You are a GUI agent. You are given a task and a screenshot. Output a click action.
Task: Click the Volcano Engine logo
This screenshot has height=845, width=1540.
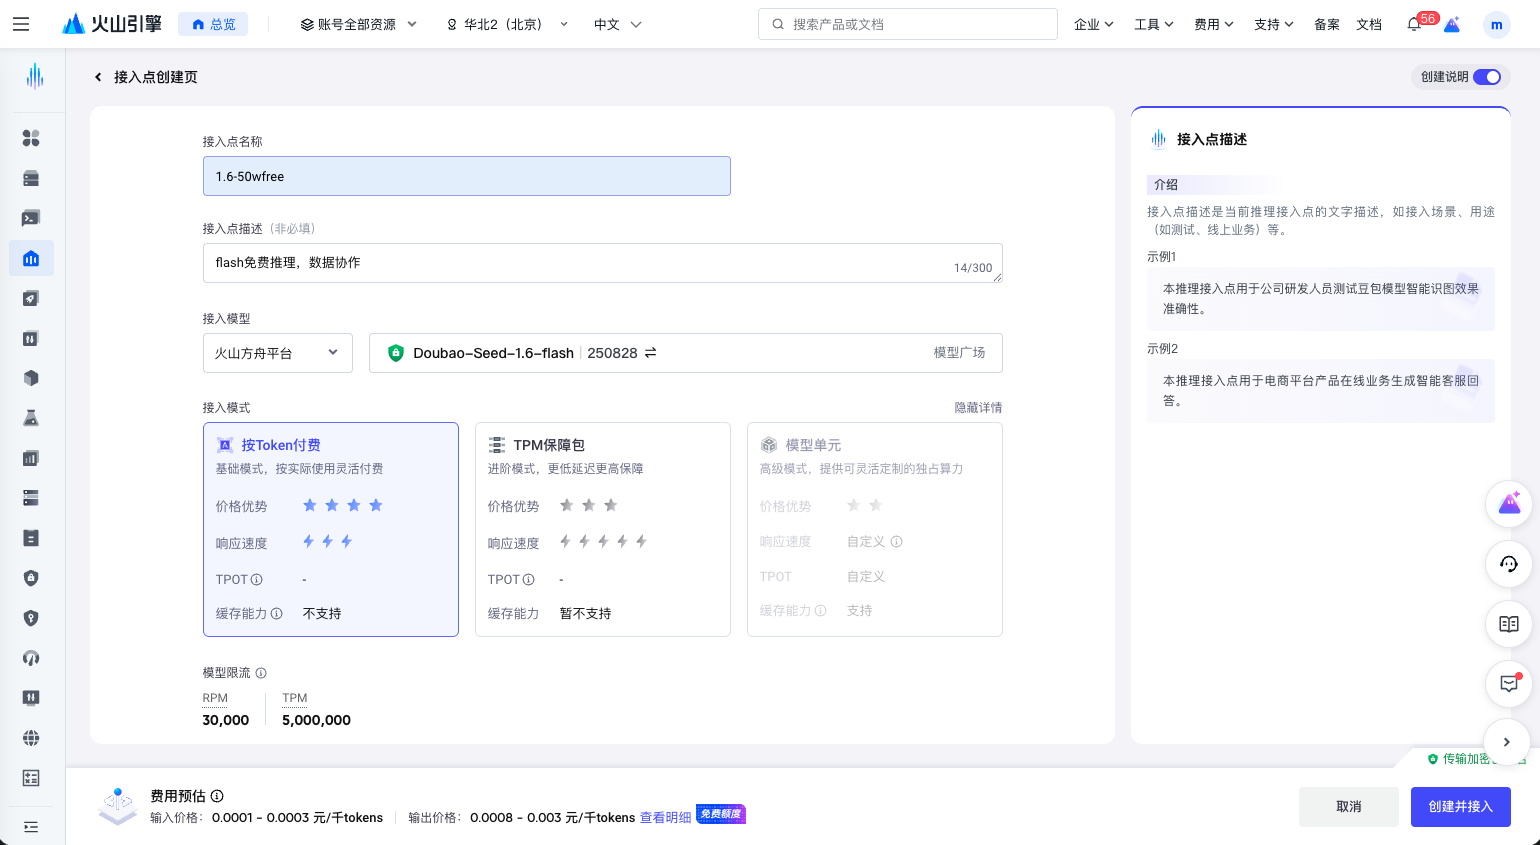click(x=112, y=24)
